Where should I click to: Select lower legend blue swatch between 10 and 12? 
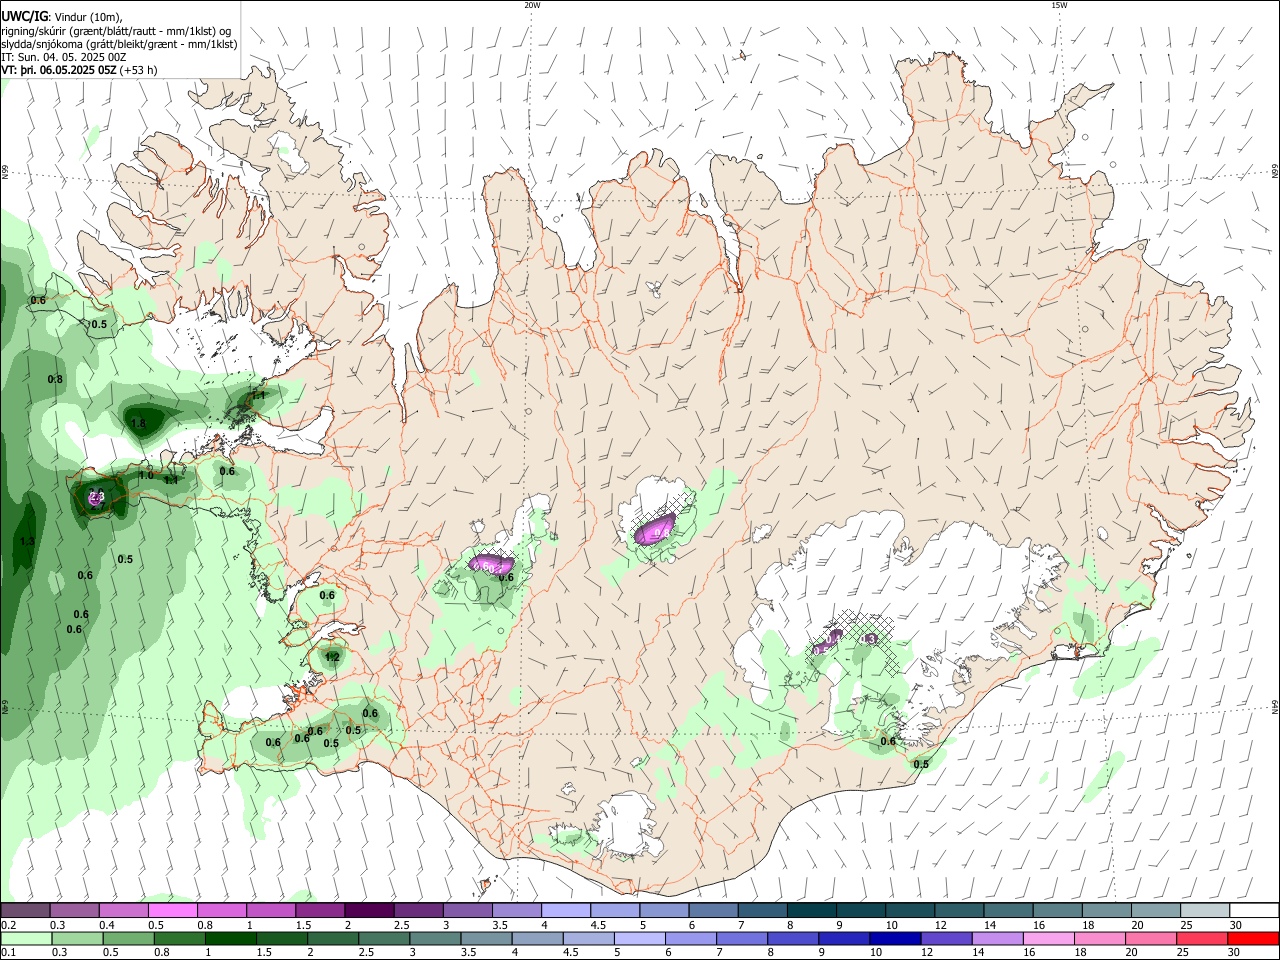(894, 939)
